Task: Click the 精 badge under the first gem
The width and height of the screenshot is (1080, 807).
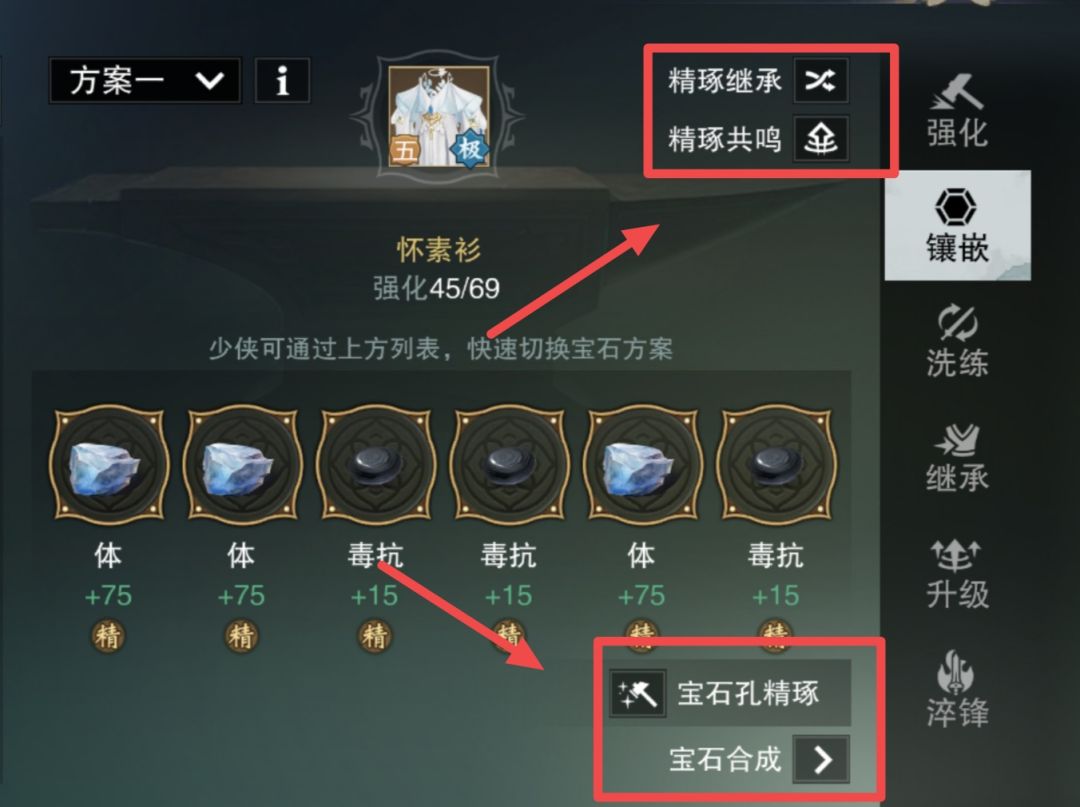Action: tap(108, 636)
